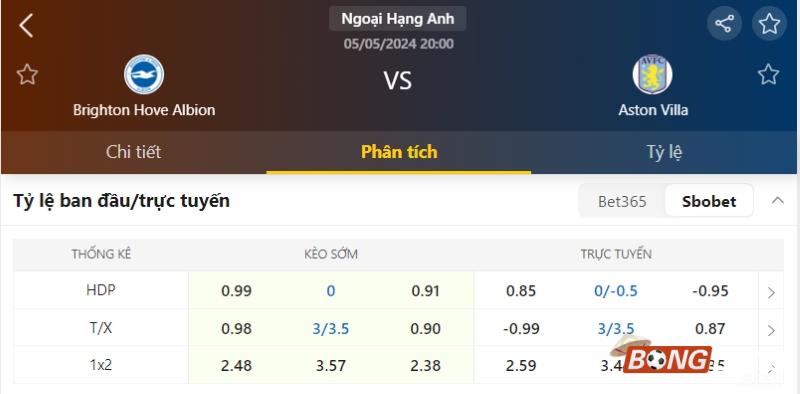This screenshot has width=800, height=394.
Task: Collapse the Tỷ lệ ban đầu/trực tuyến section
Action: click(x=778, y=200)
